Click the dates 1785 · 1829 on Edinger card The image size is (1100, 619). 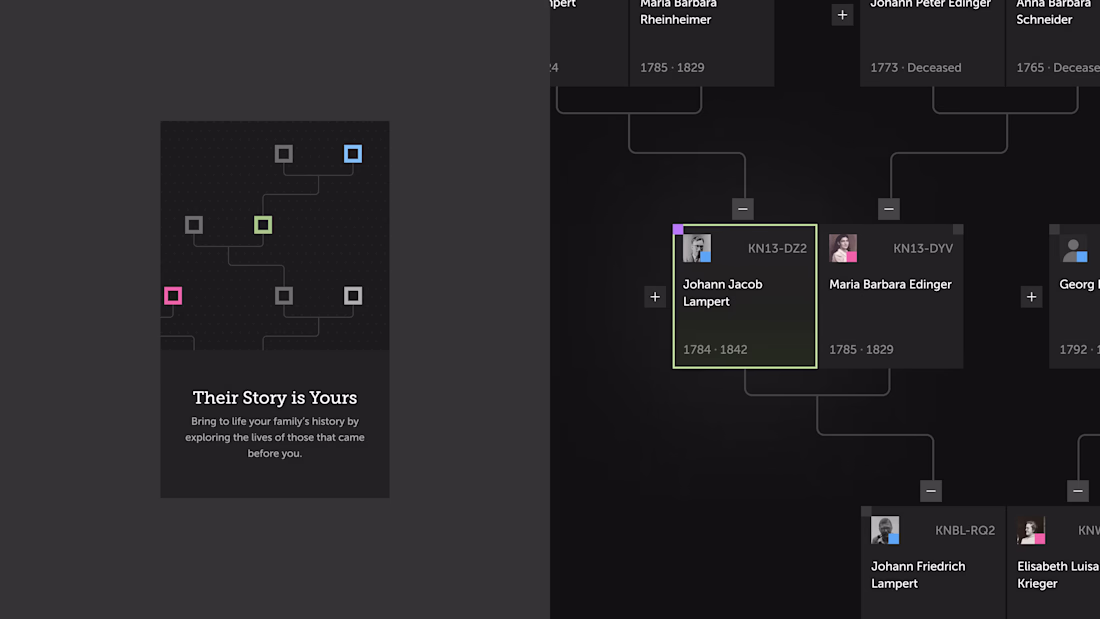(861, 350)
